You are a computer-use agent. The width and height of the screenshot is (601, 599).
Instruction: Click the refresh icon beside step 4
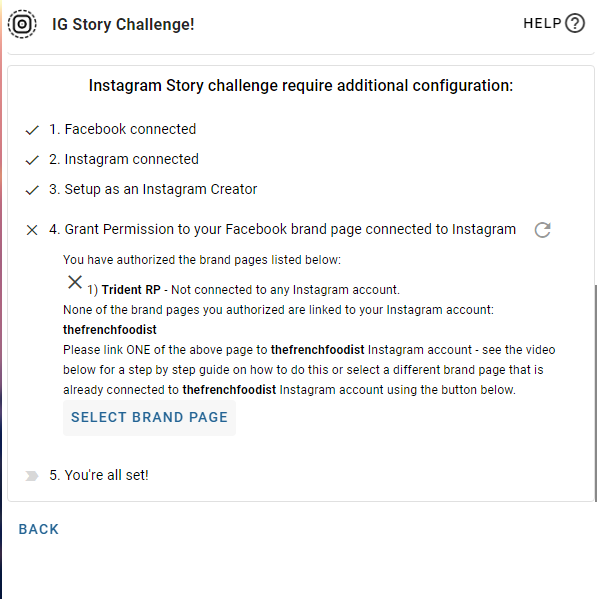click(543, 230)
